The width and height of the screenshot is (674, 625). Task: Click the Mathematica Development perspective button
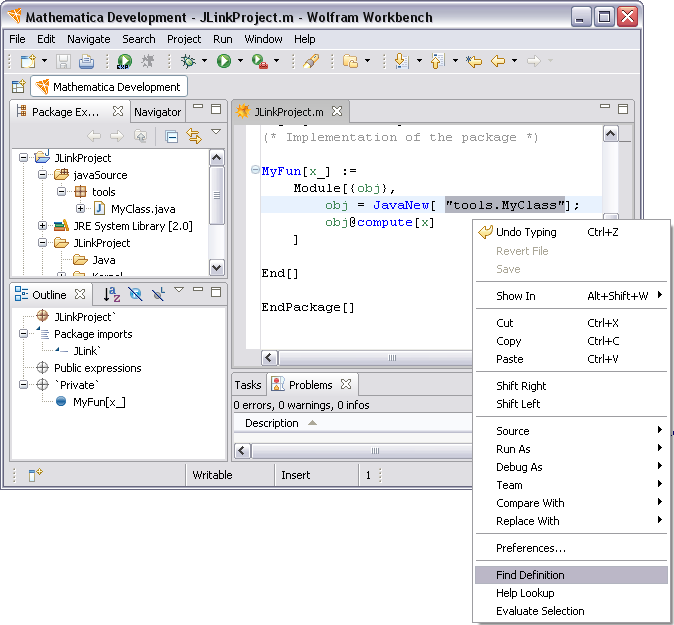[109, 86]
